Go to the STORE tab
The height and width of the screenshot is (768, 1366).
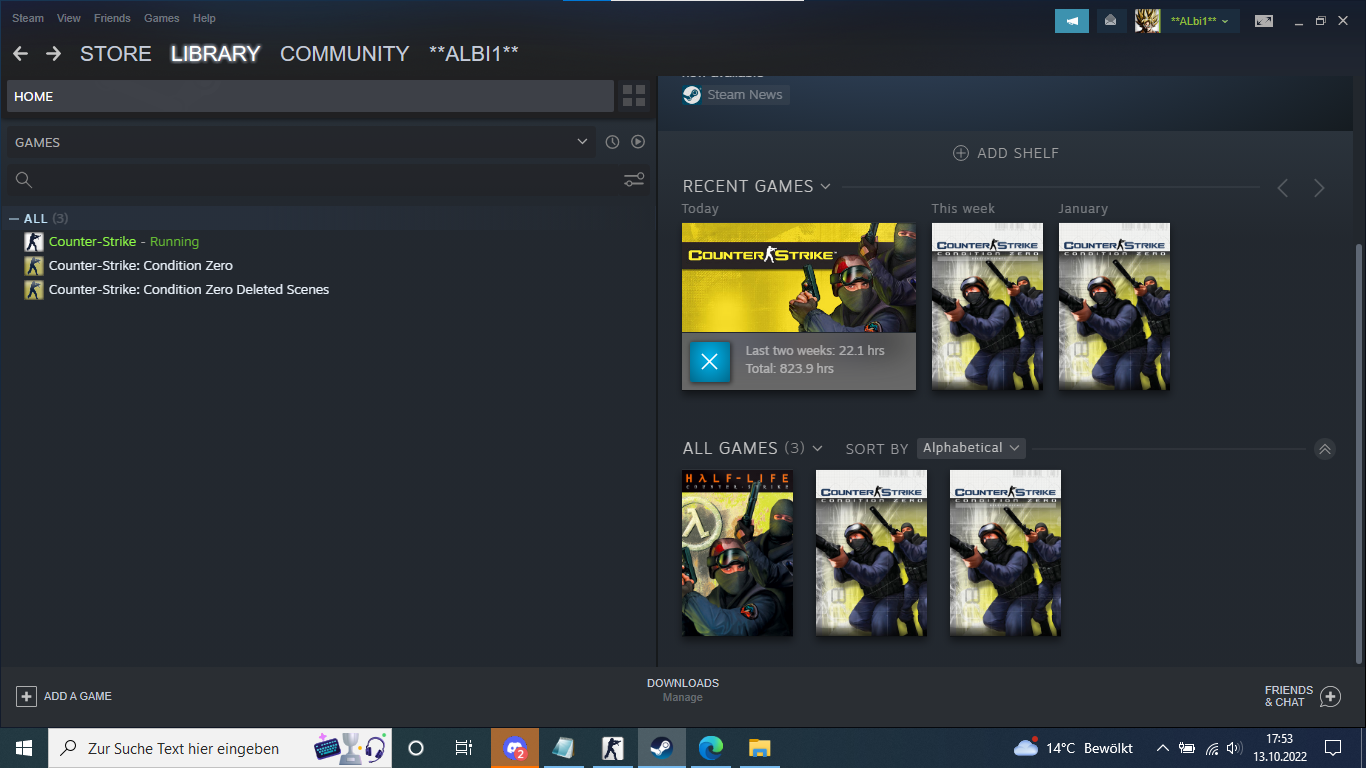[116, 54]
